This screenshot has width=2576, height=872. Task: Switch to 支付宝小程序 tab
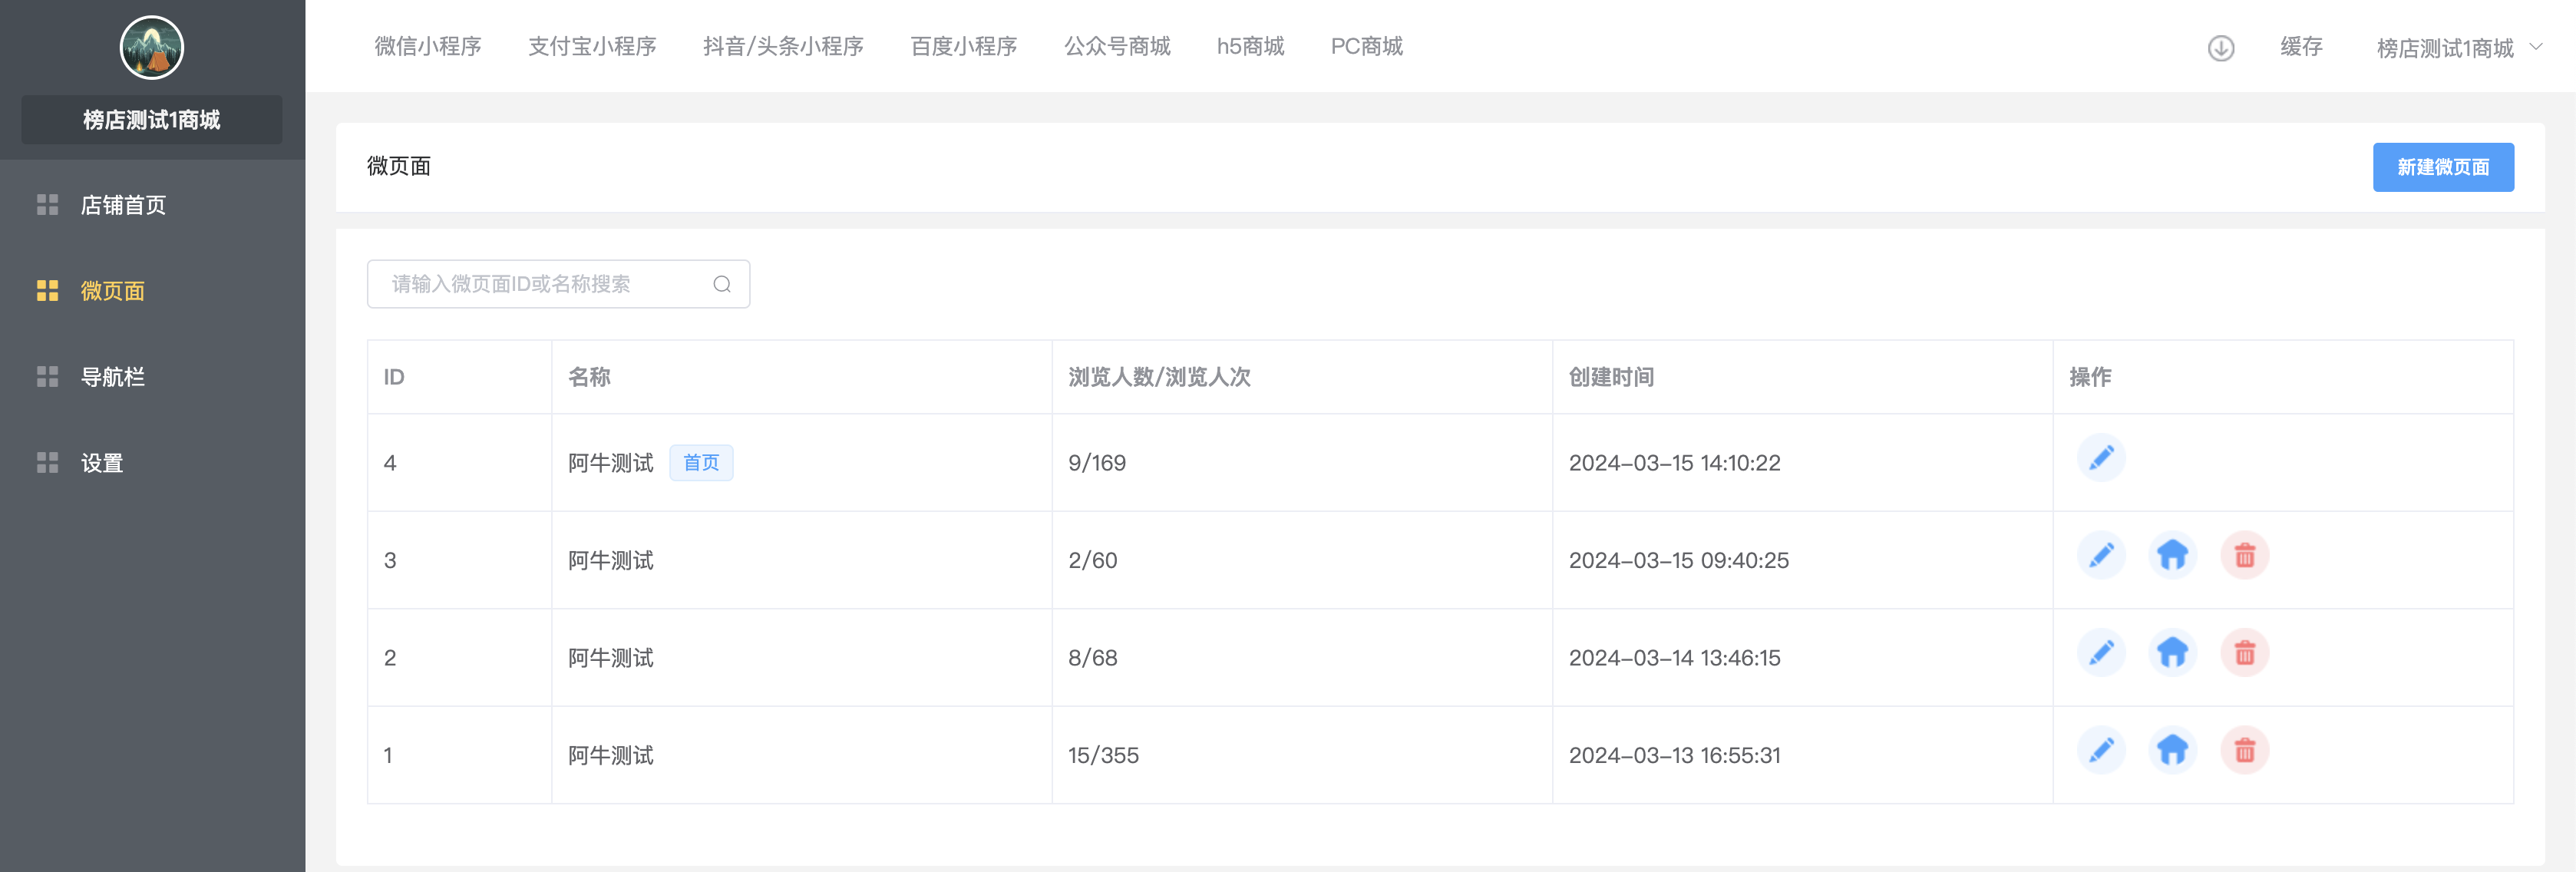pos(592,46)
